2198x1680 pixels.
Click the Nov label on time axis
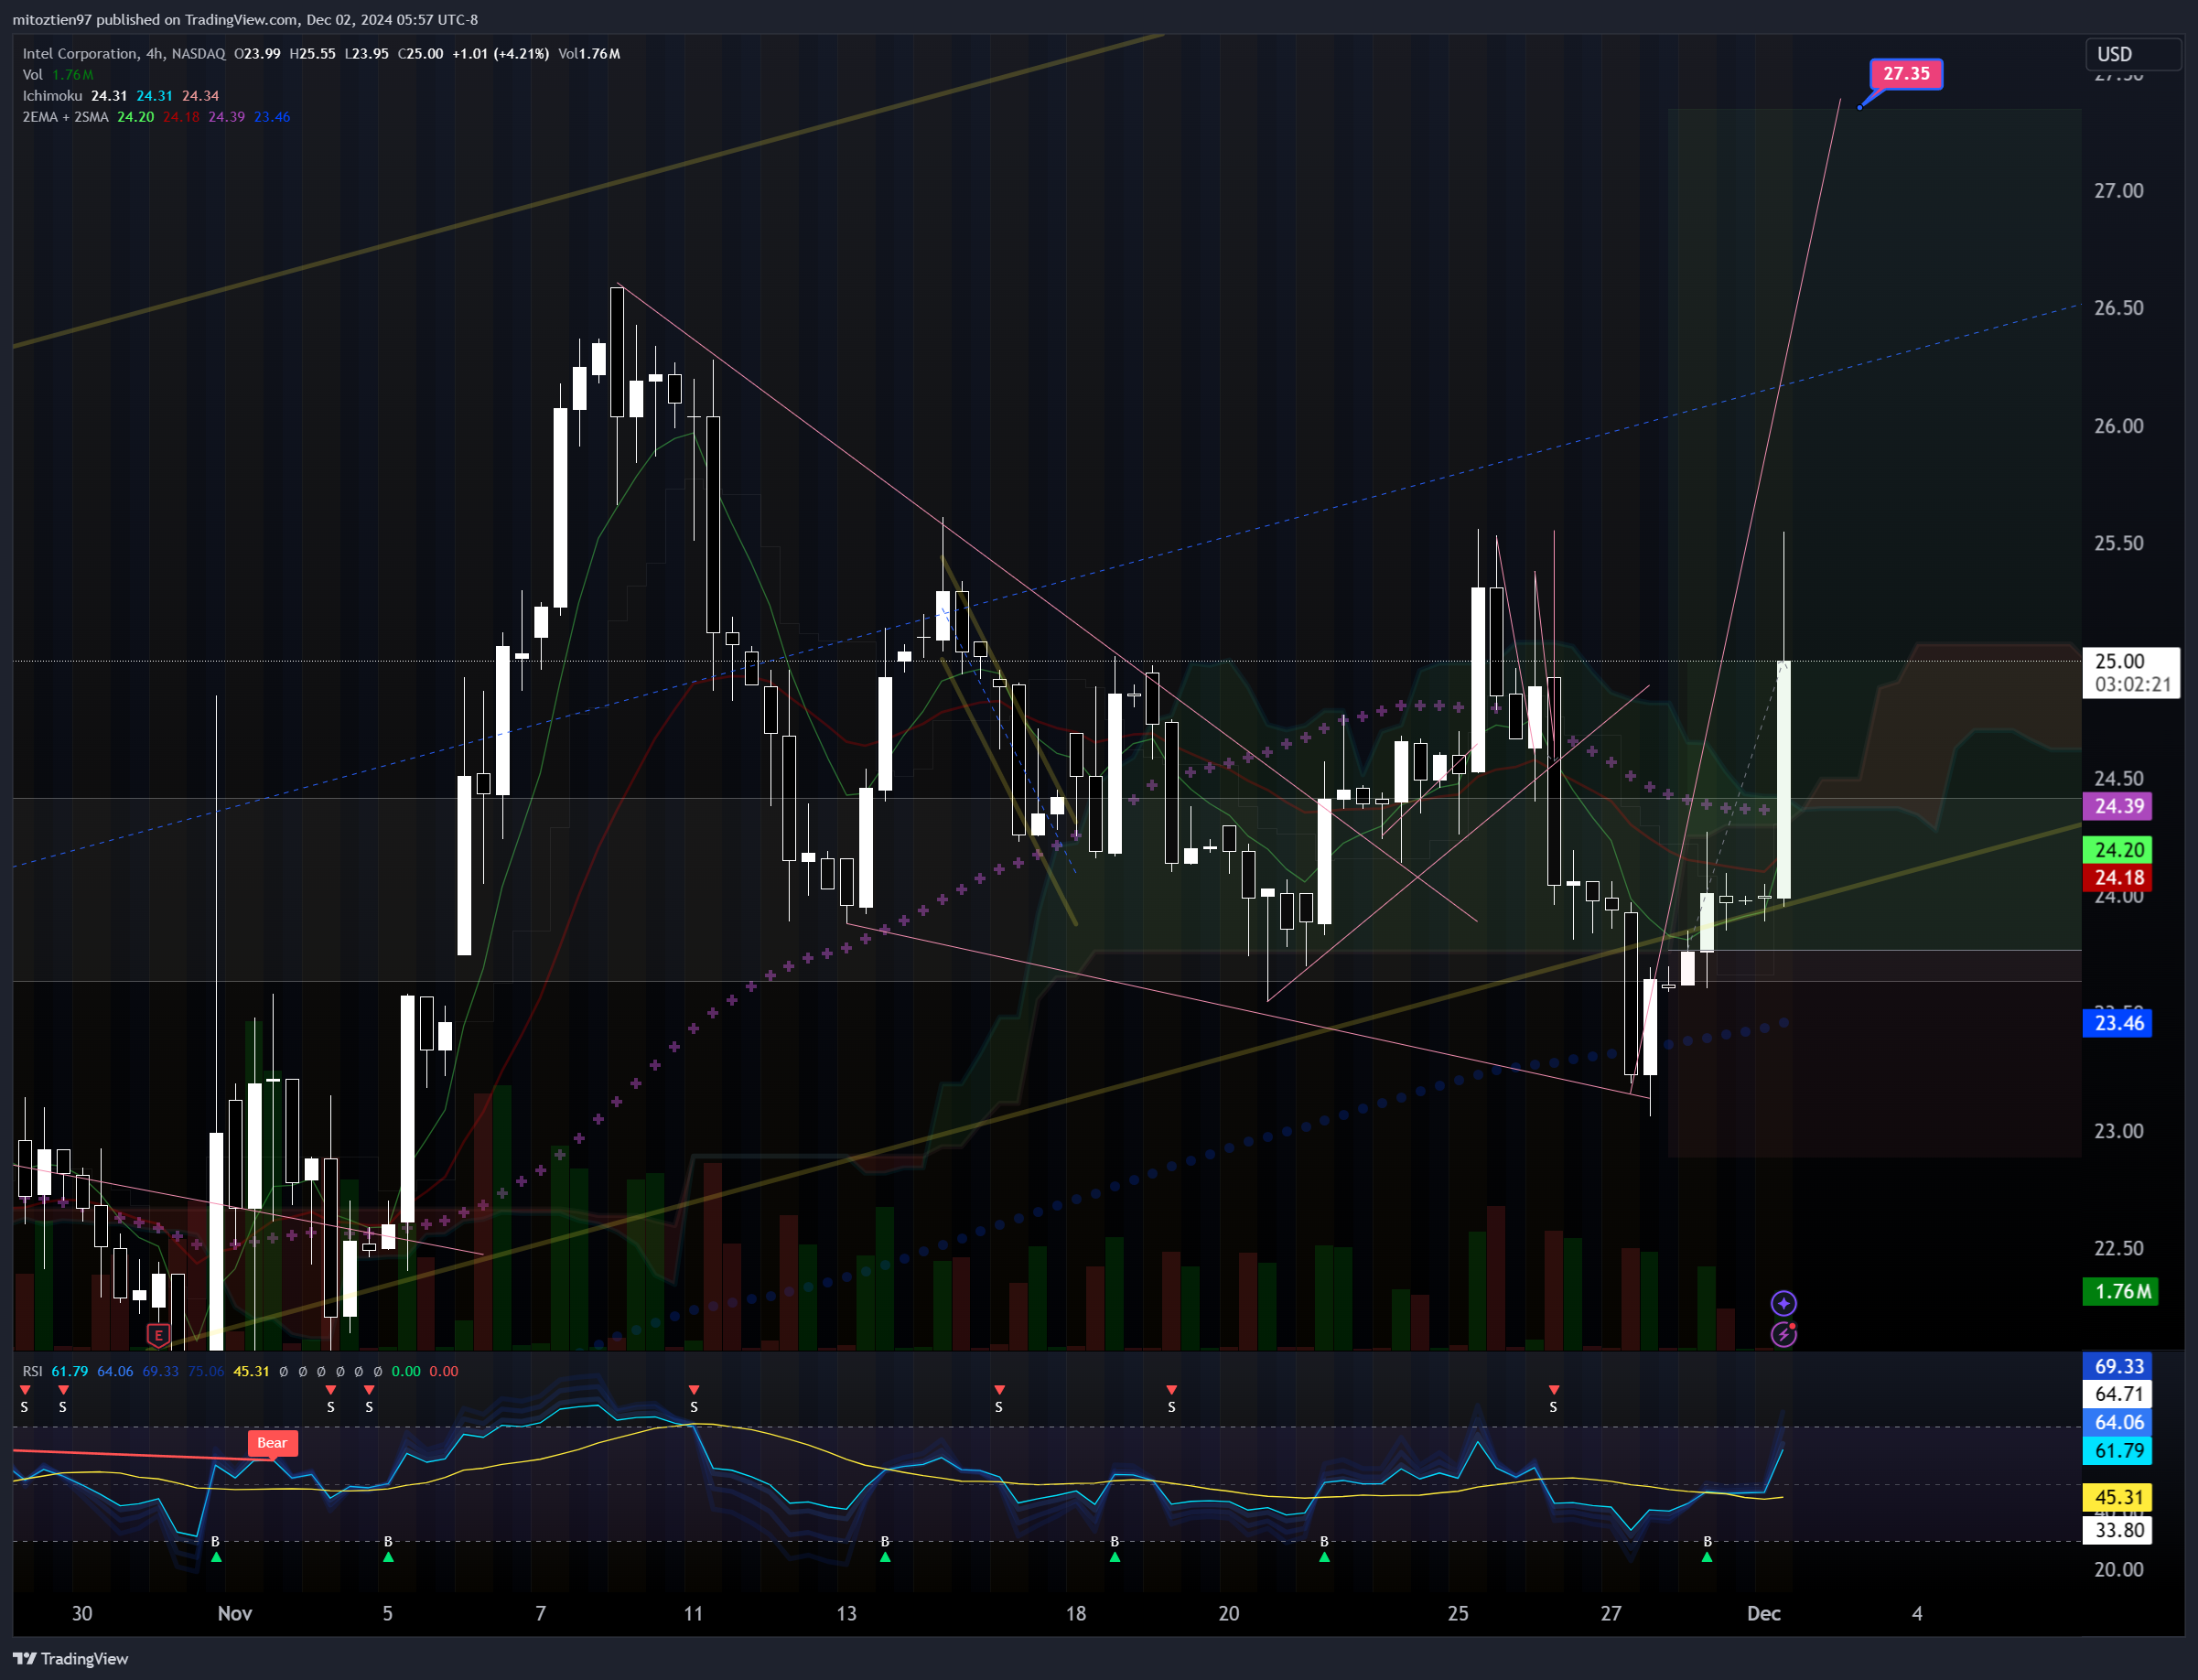[235, 1613]
